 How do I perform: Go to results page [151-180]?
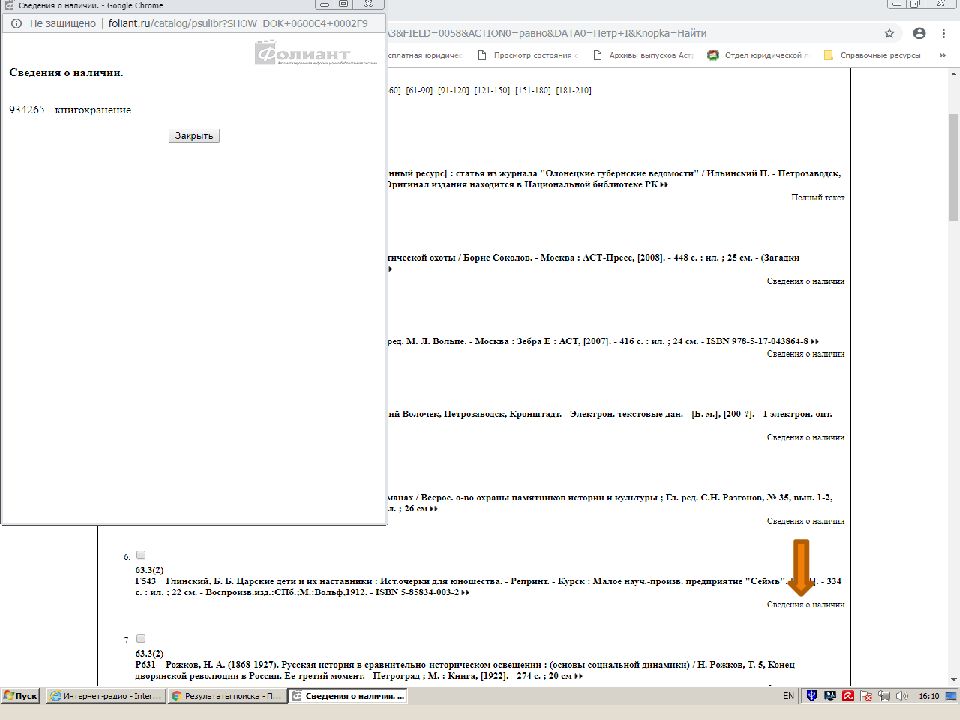[534, 91]
